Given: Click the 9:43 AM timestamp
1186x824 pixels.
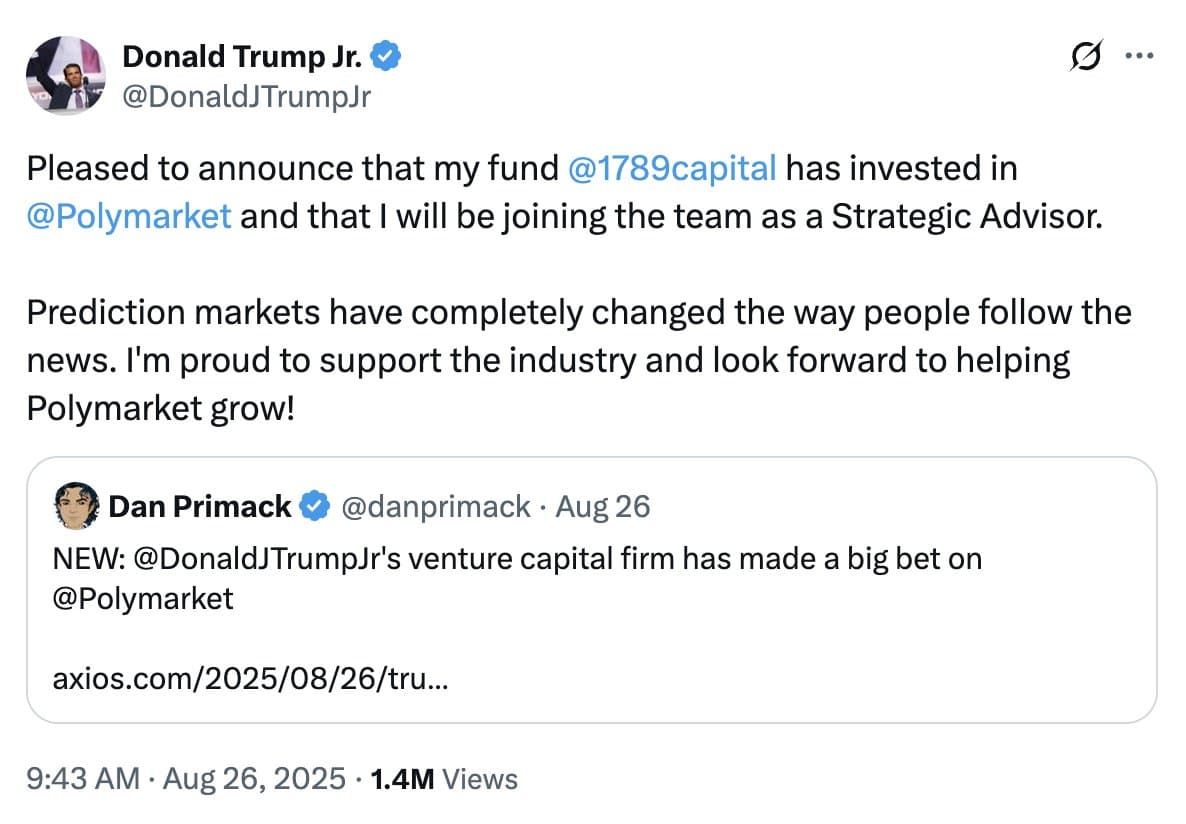Looking at the screenshot, I should (x=83, y=779).
